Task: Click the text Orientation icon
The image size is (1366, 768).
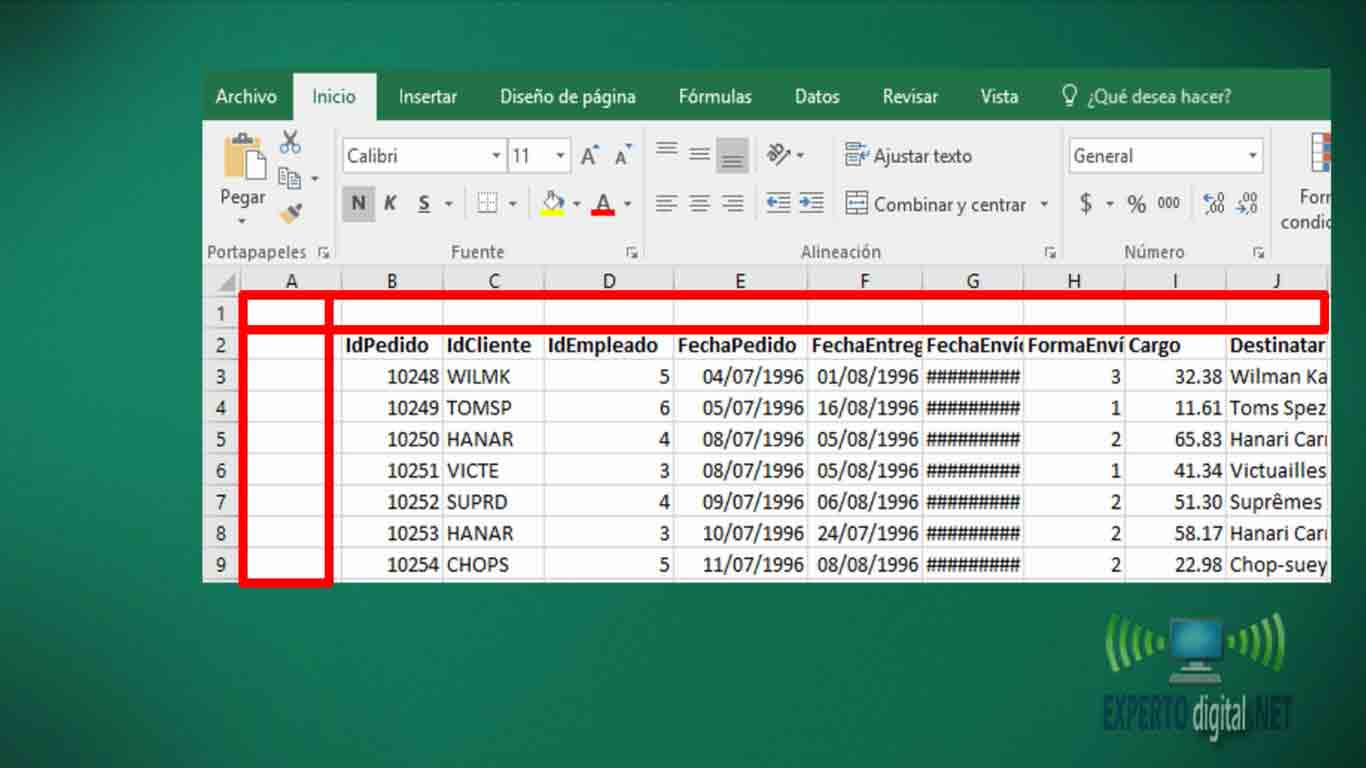Action: 779,155
